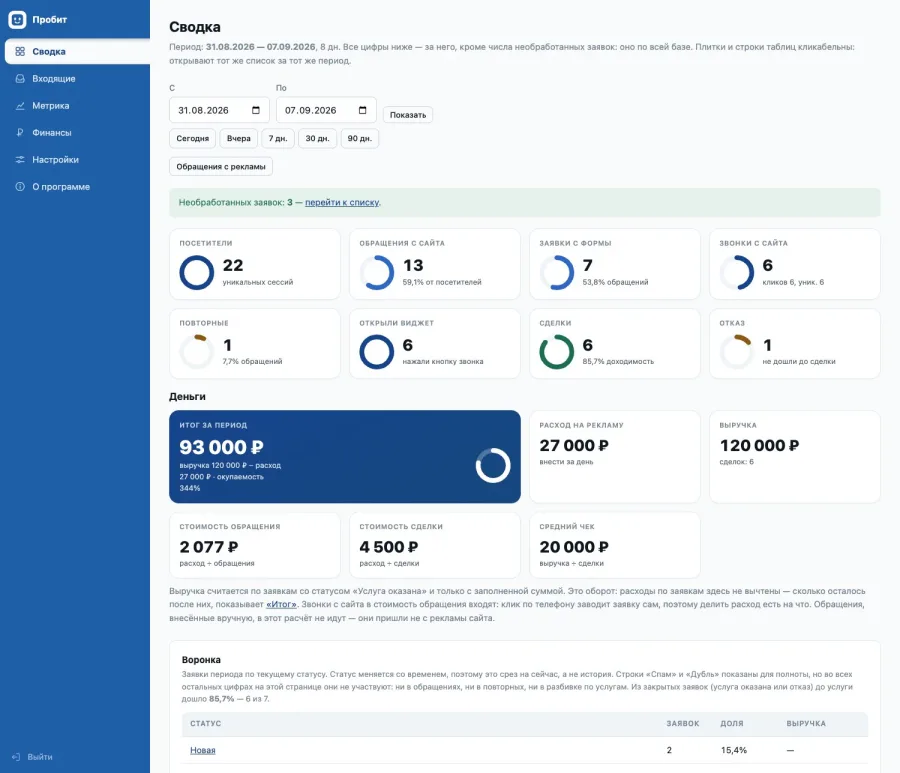Open the Обращения с сайта tile
This screenshot has height=773, width=900.
435,264
